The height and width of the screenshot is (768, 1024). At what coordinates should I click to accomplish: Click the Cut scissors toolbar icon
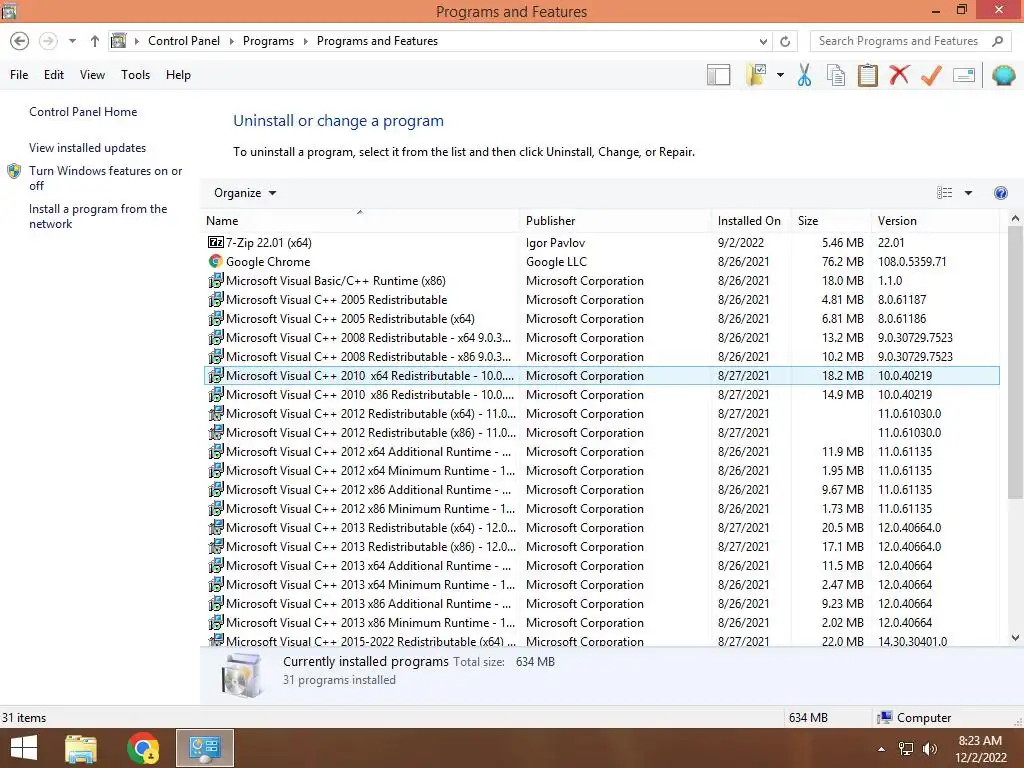point(804,75)
